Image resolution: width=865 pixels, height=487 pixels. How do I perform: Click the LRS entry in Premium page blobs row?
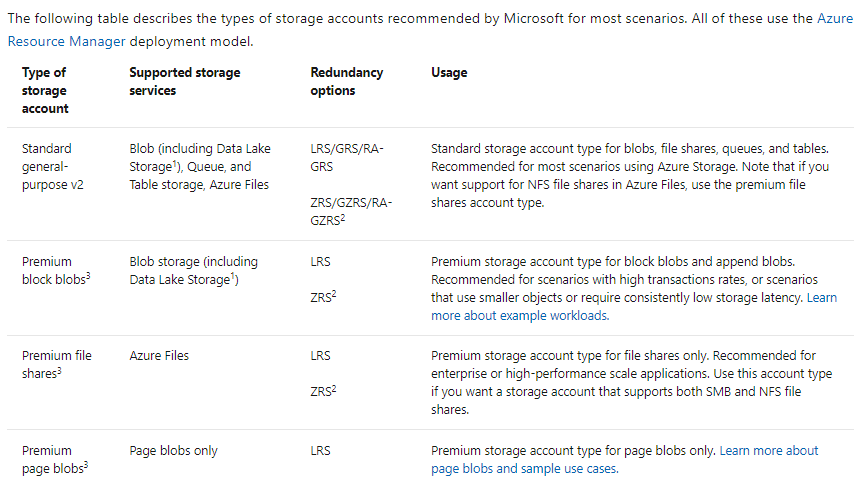click(320, 451)
